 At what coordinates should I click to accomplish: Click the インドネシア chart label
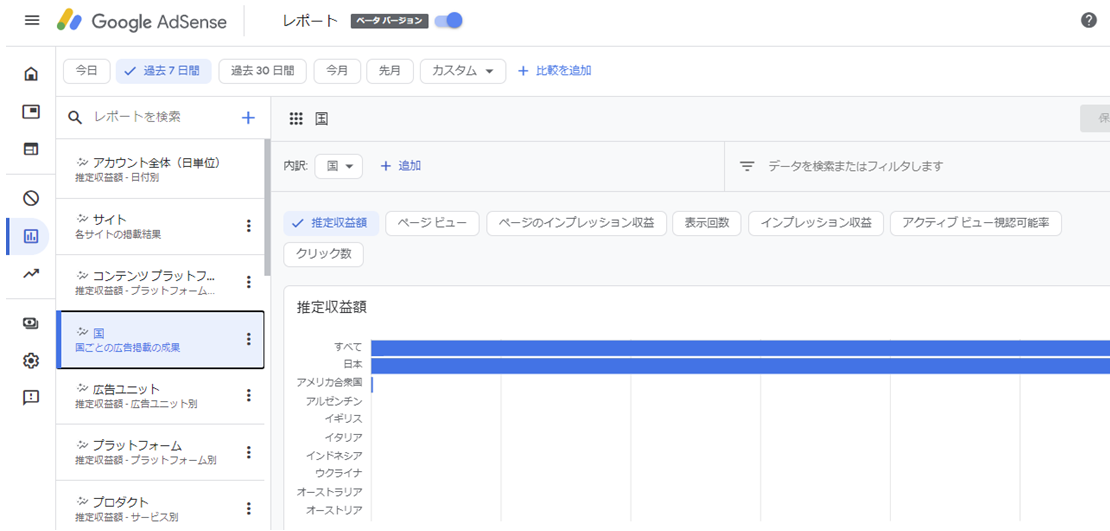pyautogui.click(x=334, y=455)
